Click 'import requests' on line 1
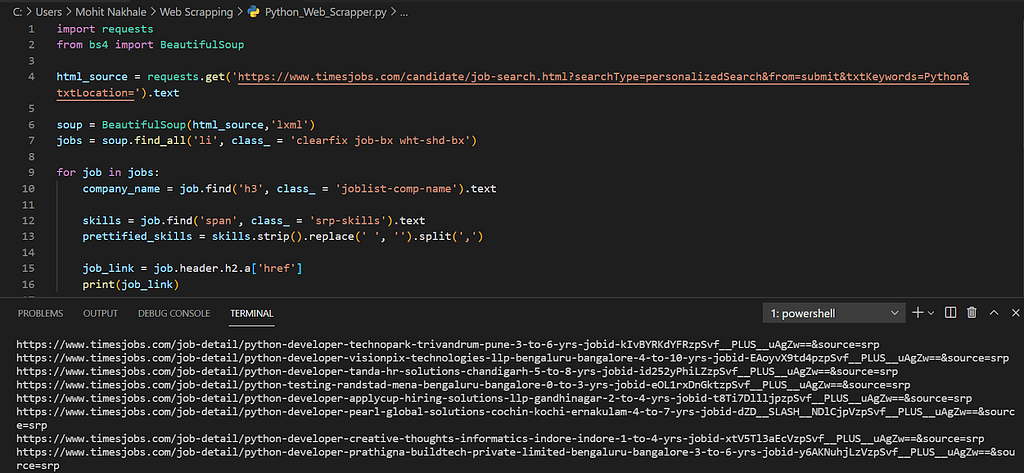The width and height of the screenshot is (1024, 473). [105, 29]
